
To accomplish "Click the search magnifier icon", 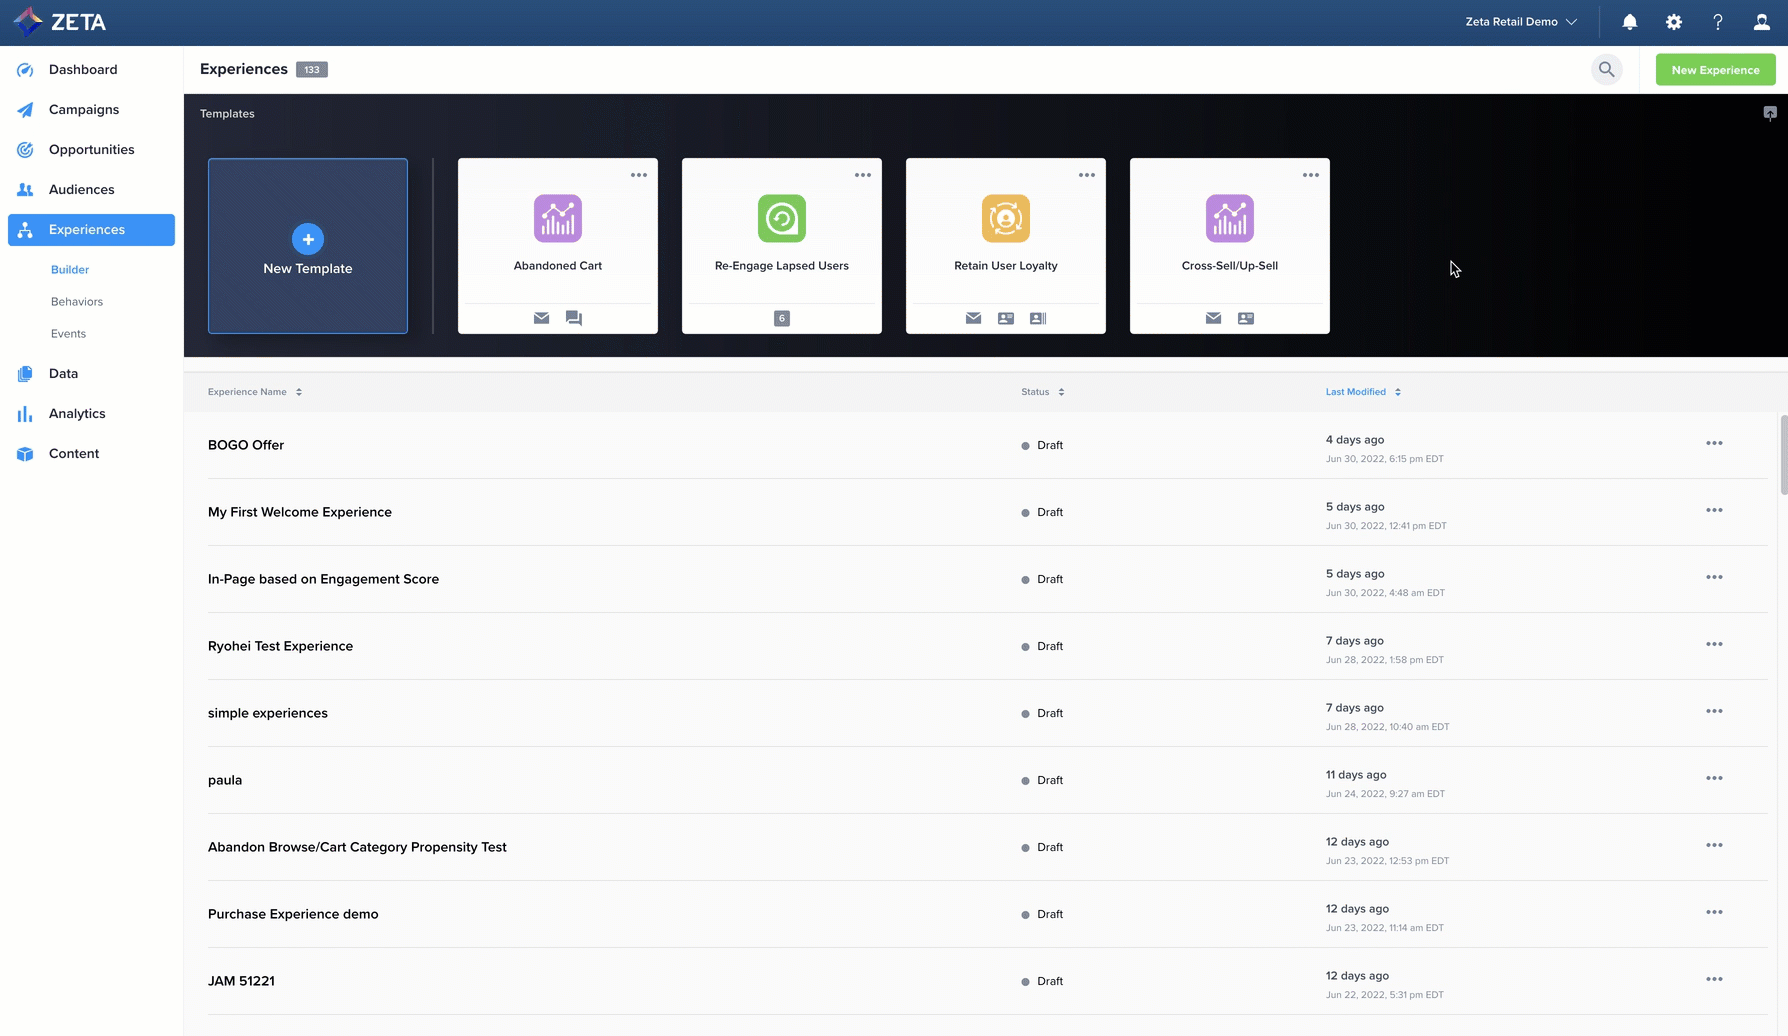I will pyautogui.click(x=1606, y=69).
